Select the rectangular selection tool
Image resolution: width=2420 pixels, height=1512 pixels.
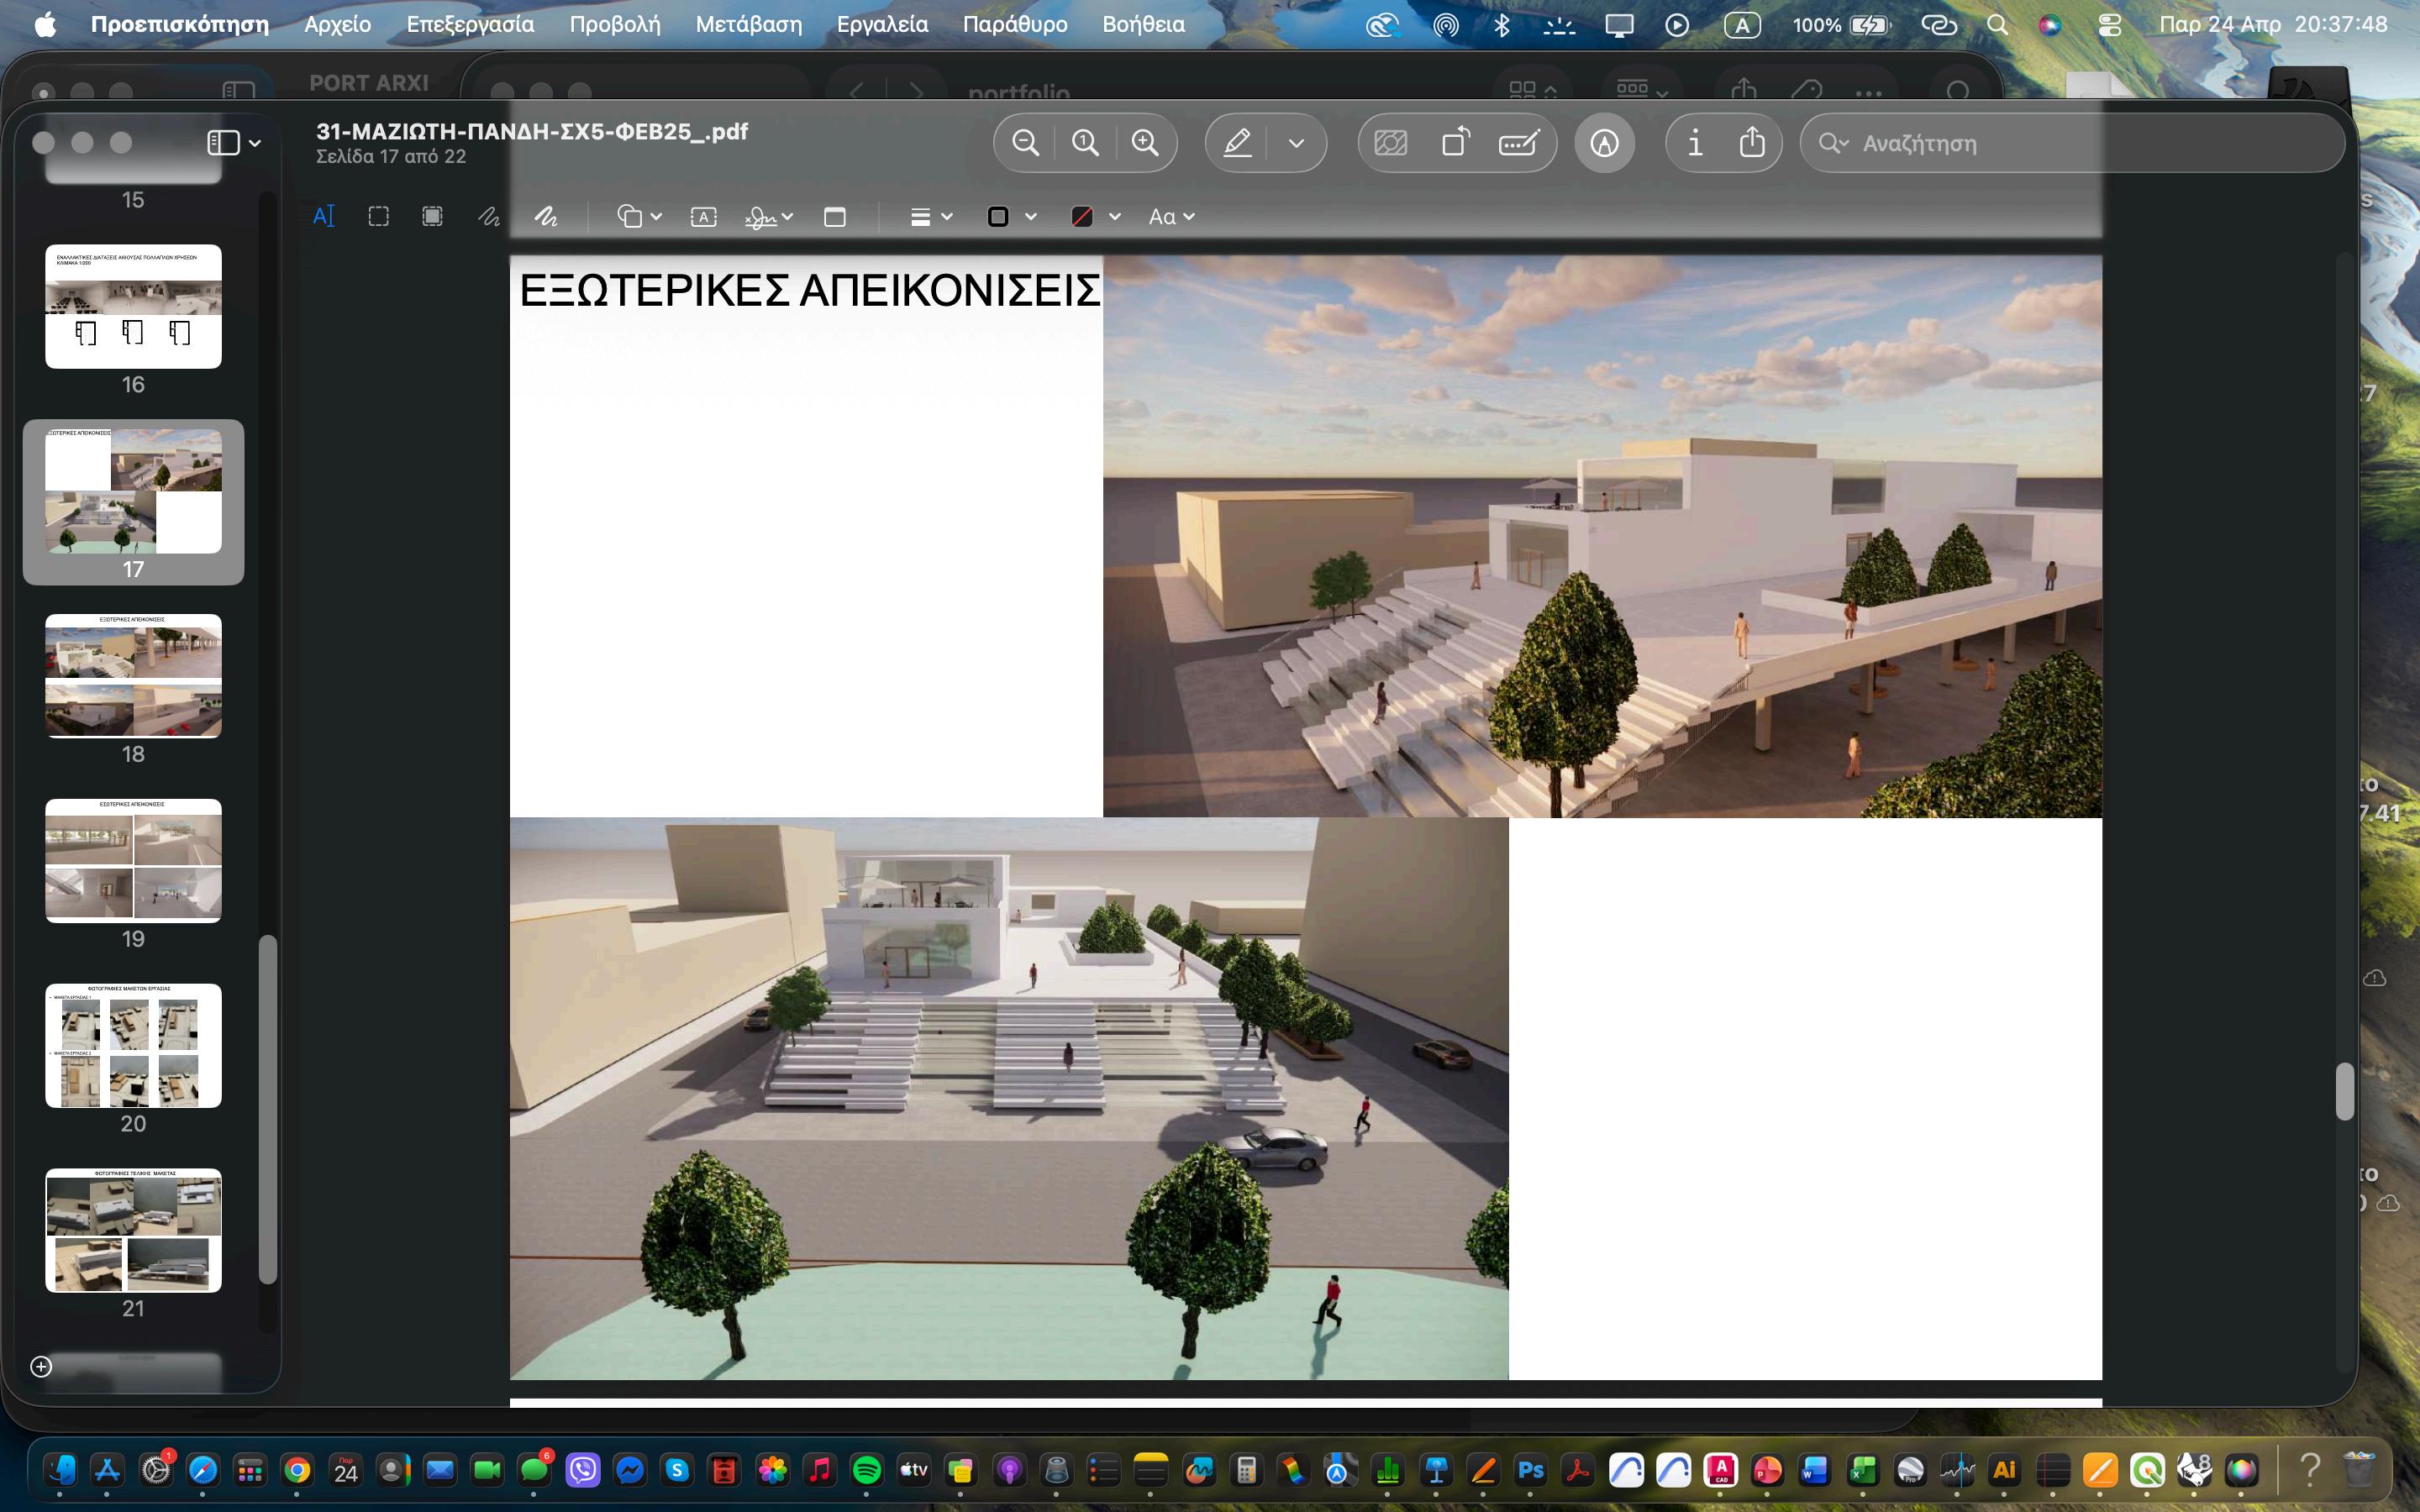[378, 217]
